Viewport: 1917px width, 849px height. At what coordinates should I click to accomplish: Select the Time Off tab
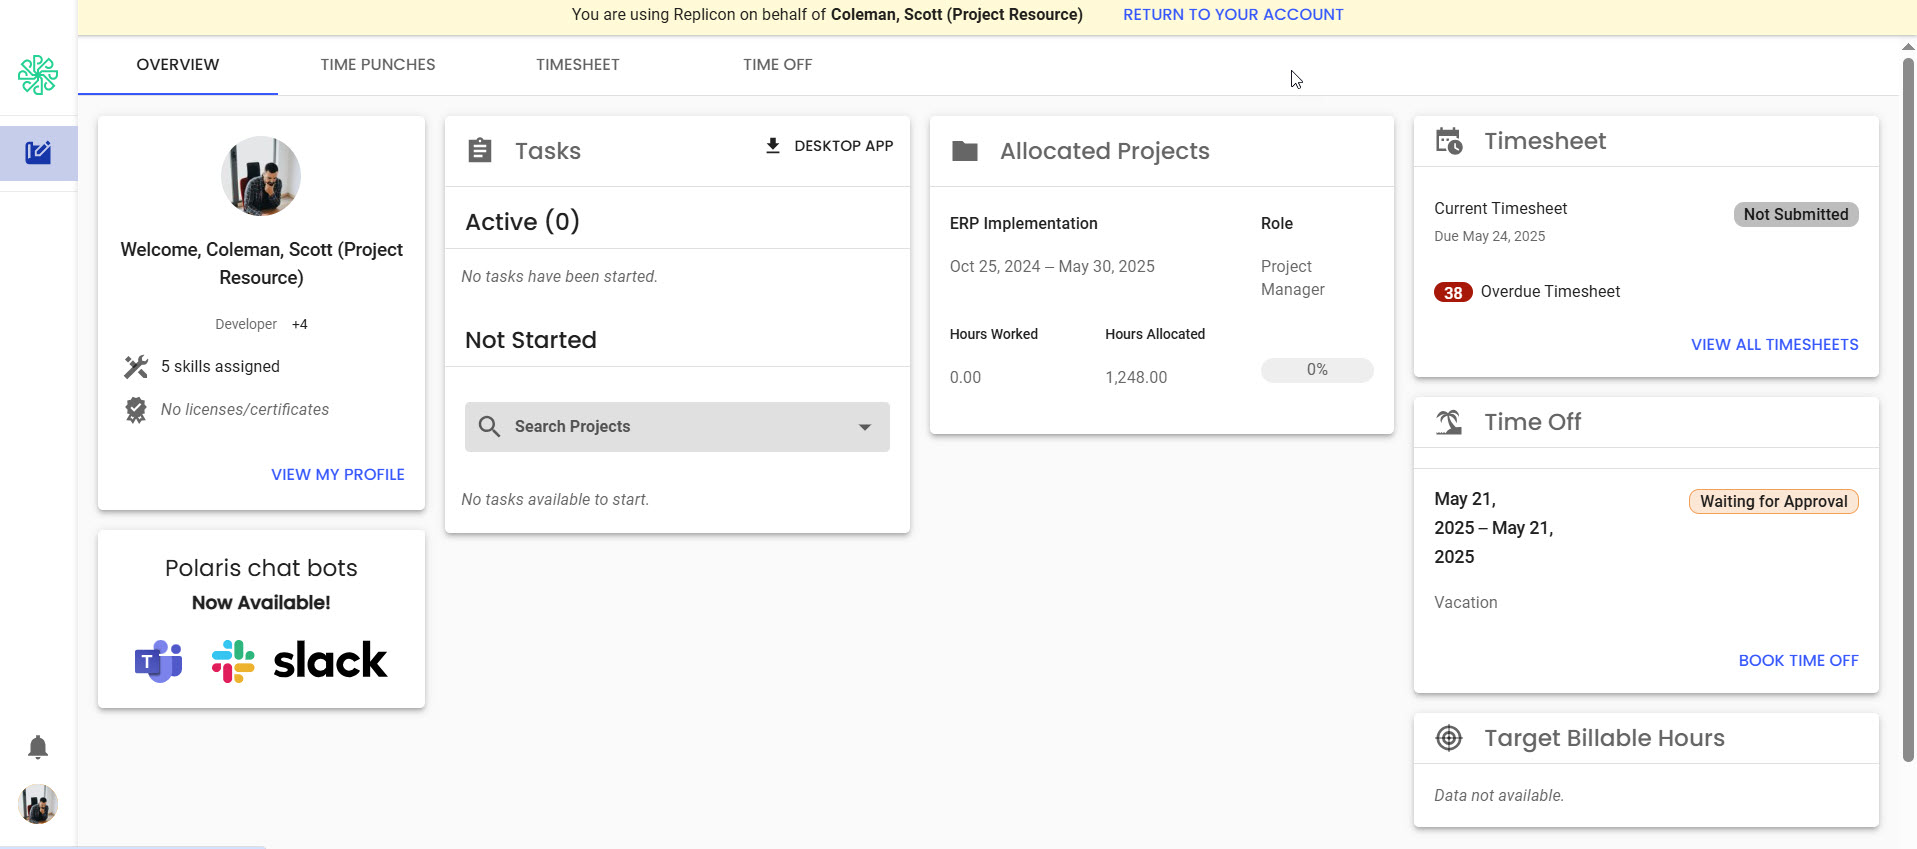click(777, 65)
